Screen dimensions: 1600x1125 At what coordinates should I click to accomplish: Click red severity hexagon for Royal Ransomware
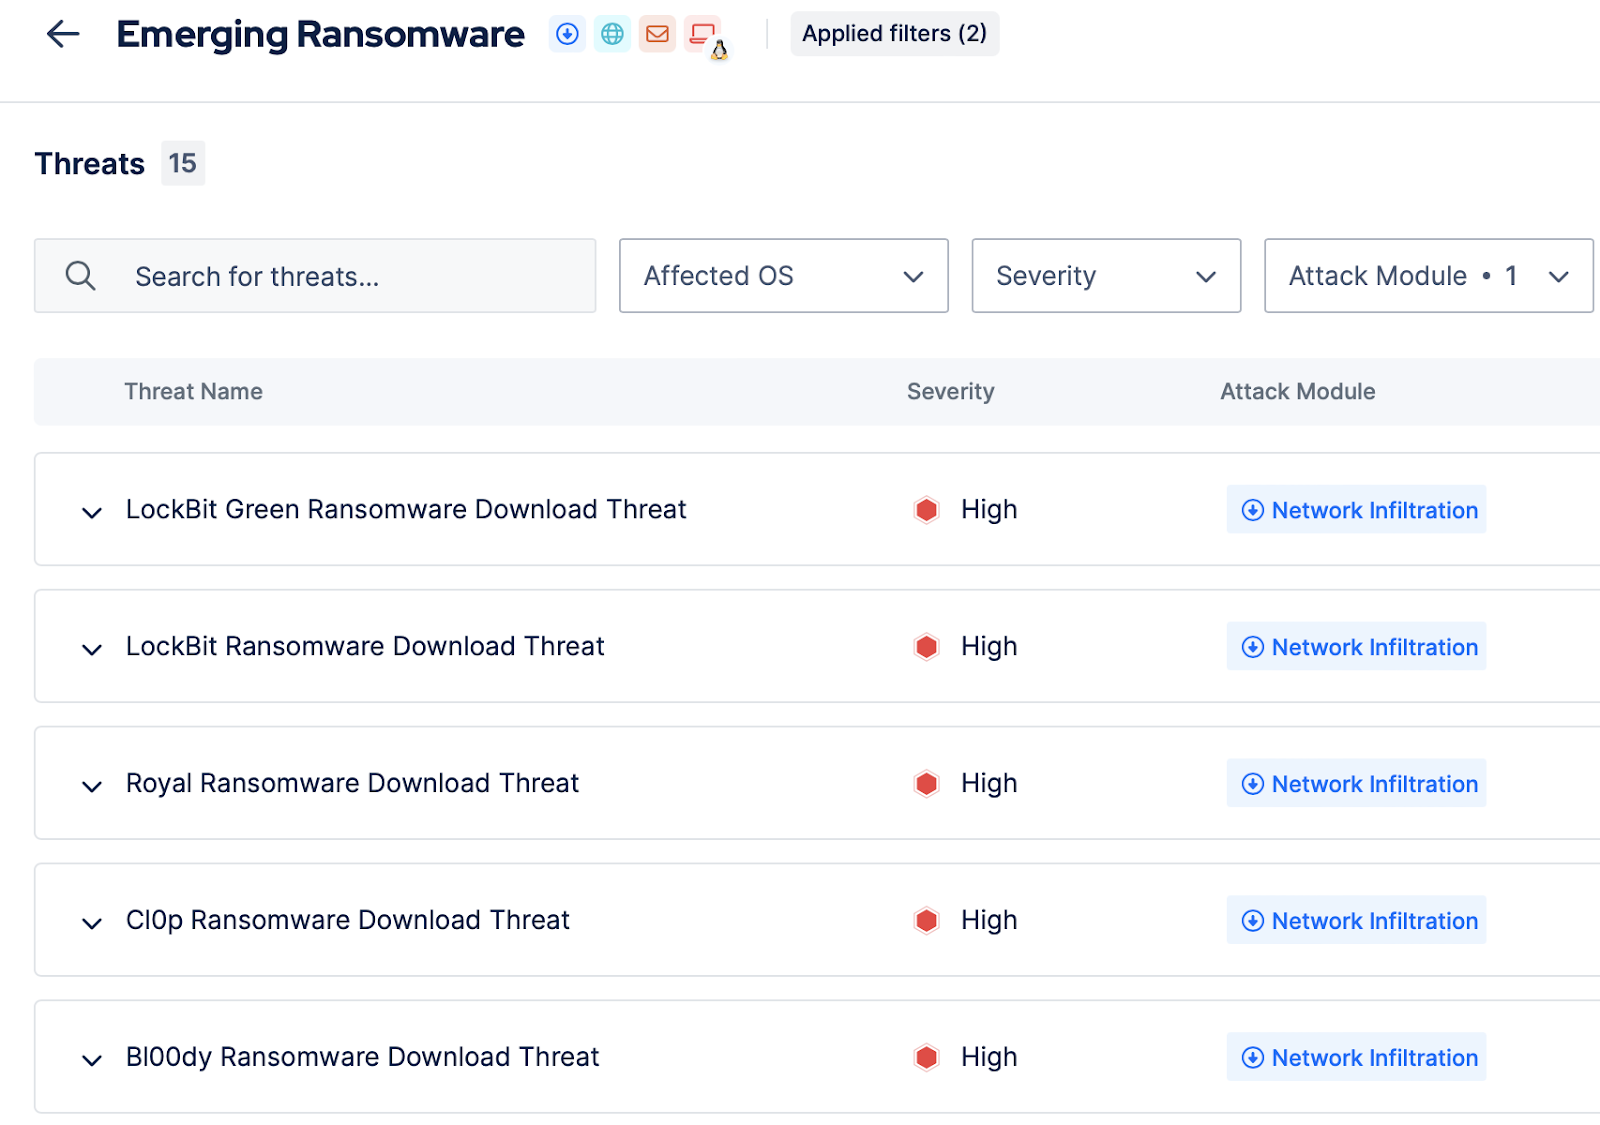click(927, 784)
